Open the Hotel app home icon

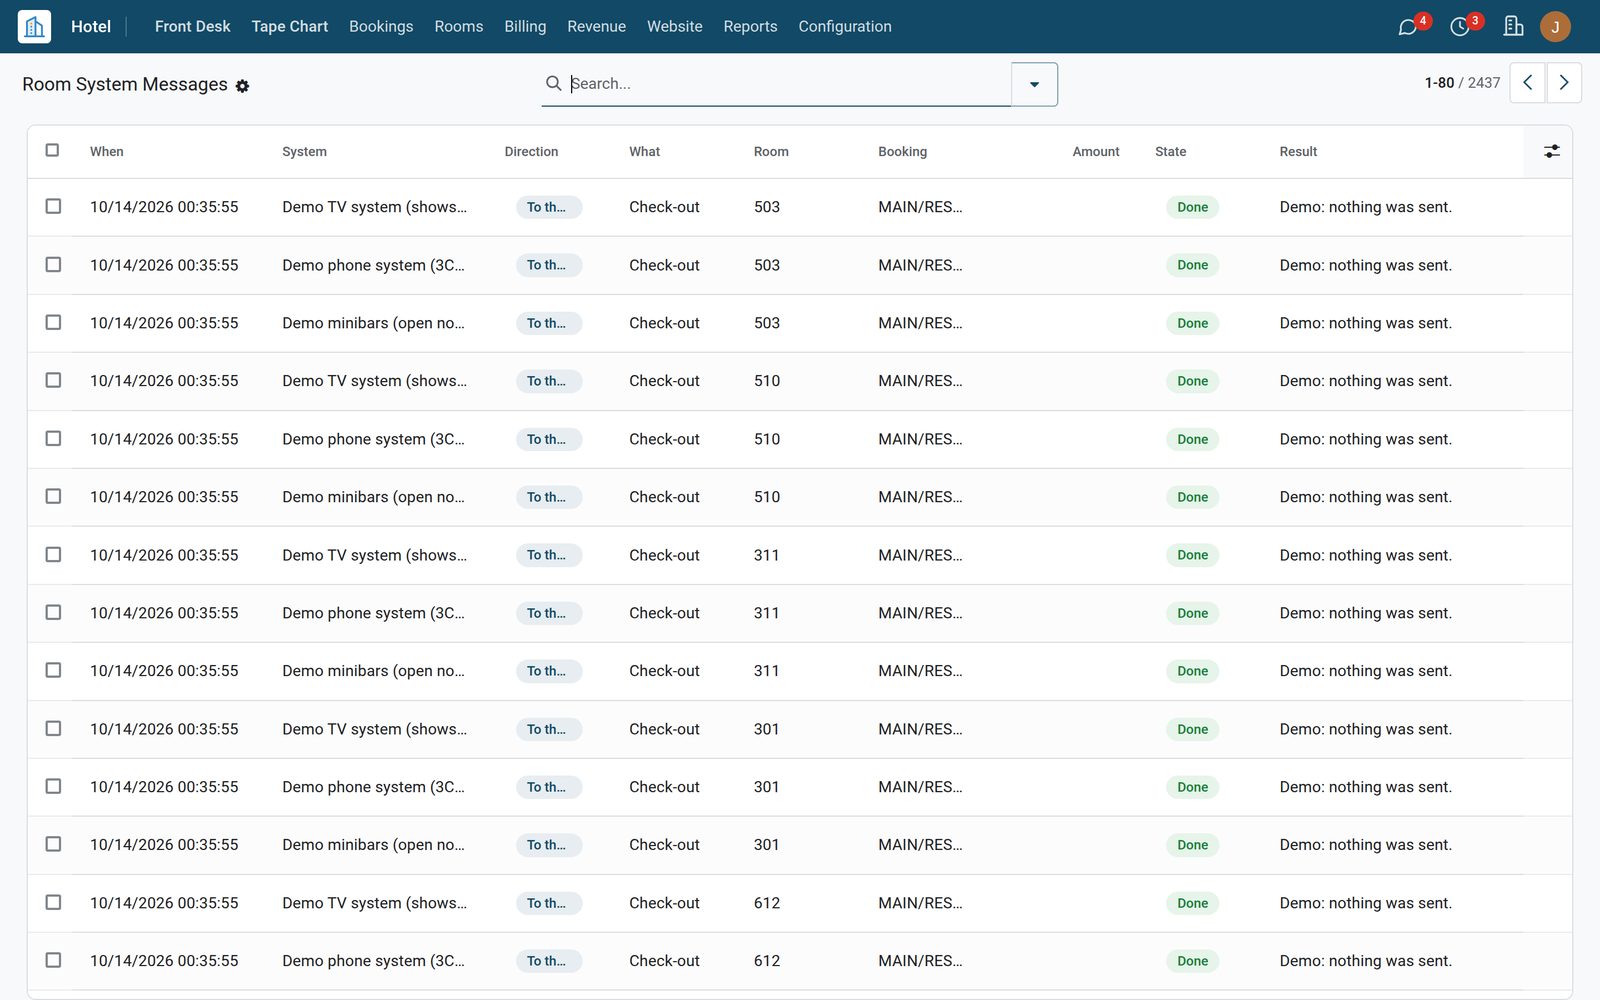[34, 26]
